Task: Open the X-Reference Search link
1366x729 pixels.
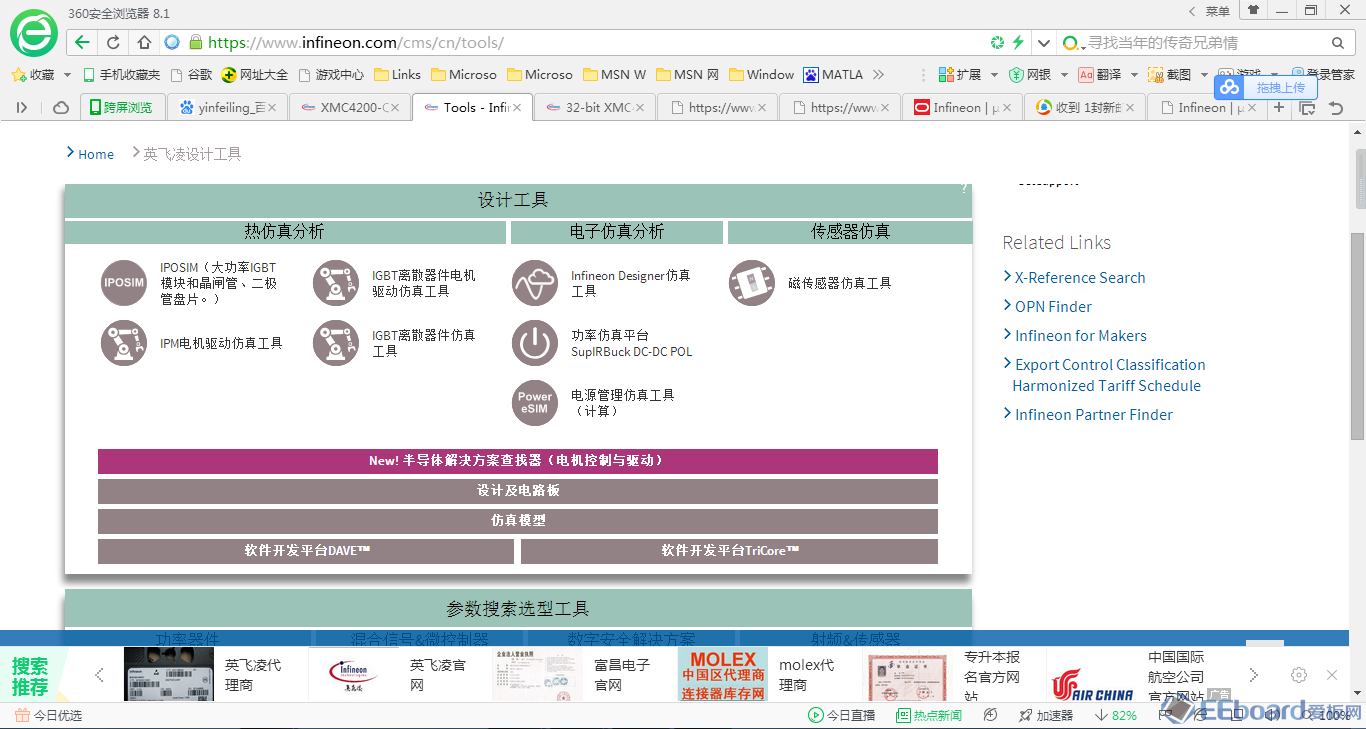Action: pyautogui.click(x=1080, y=278)
